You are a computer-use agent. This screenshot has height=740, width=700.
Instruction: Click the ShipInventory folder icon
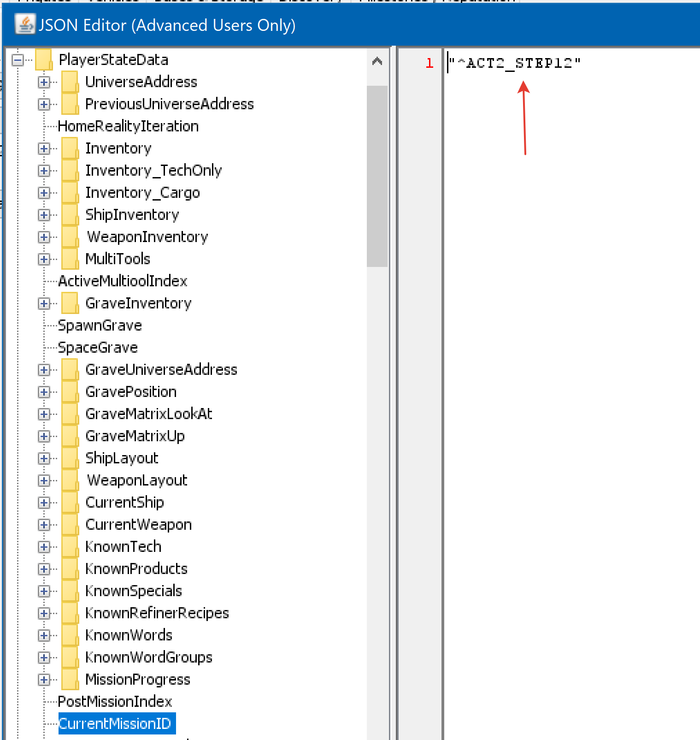[70, 215]
